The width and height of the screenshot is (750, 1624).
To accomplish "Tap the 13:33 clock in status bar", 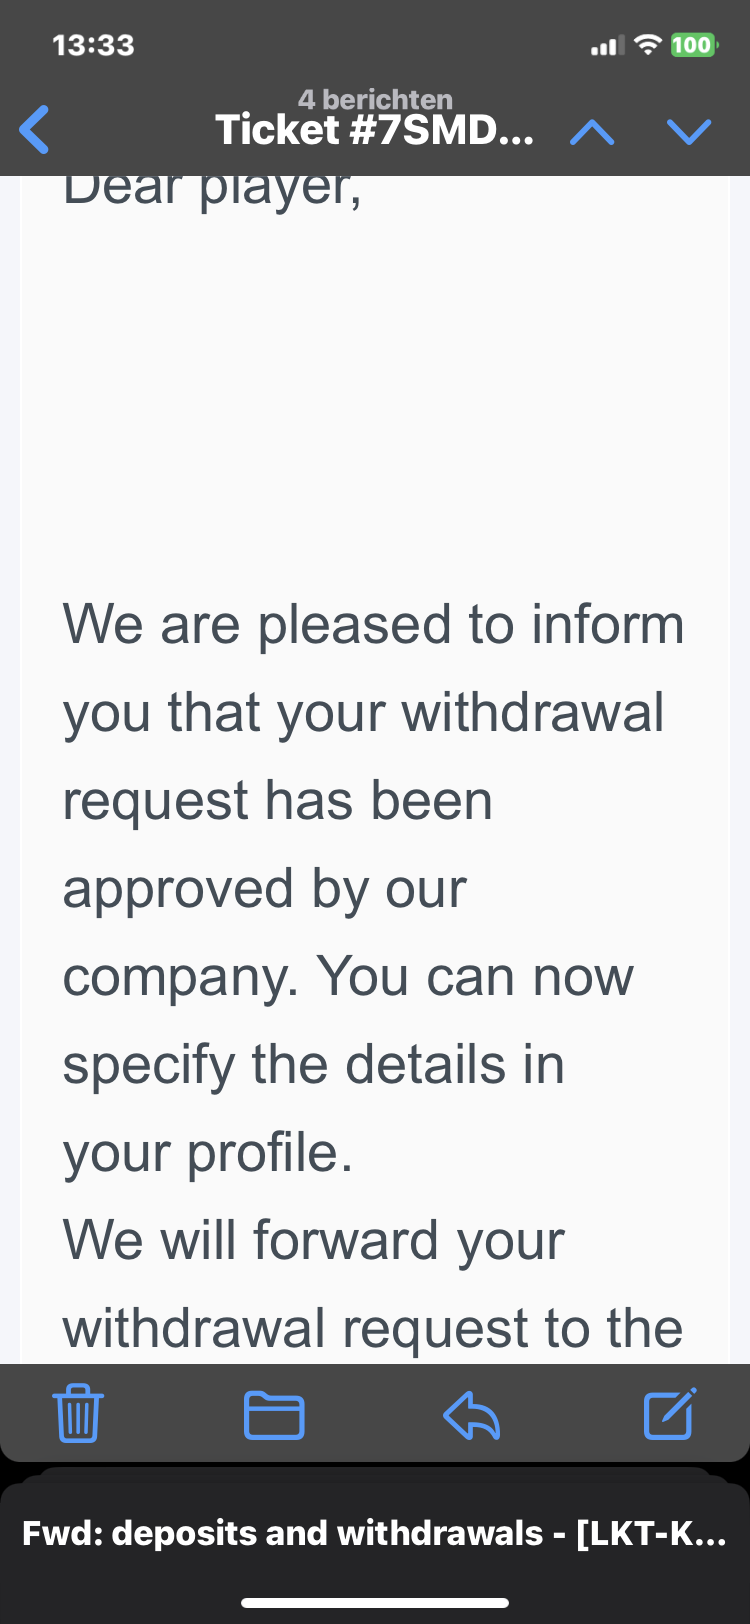I will (x=93, y=45).
